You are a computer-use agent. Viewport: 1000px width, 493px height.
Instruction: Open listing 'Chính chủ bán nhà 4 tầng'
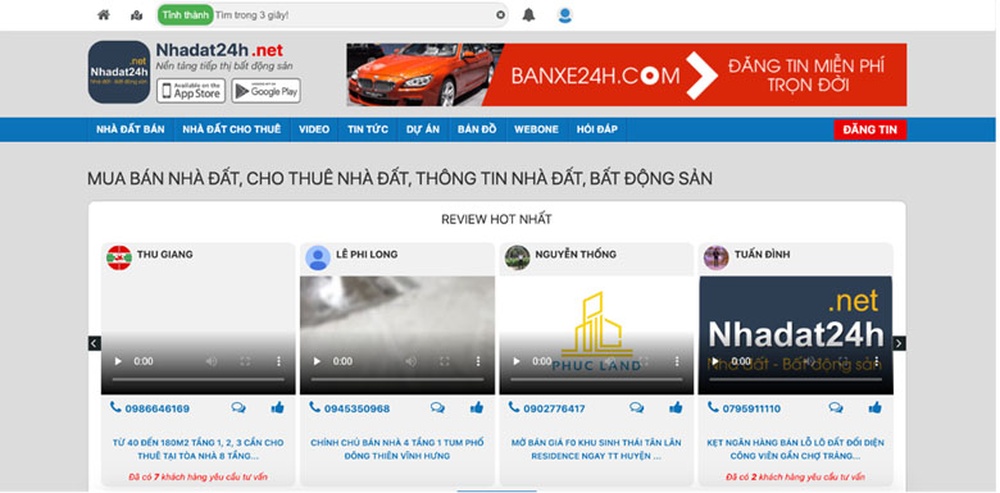397,449
